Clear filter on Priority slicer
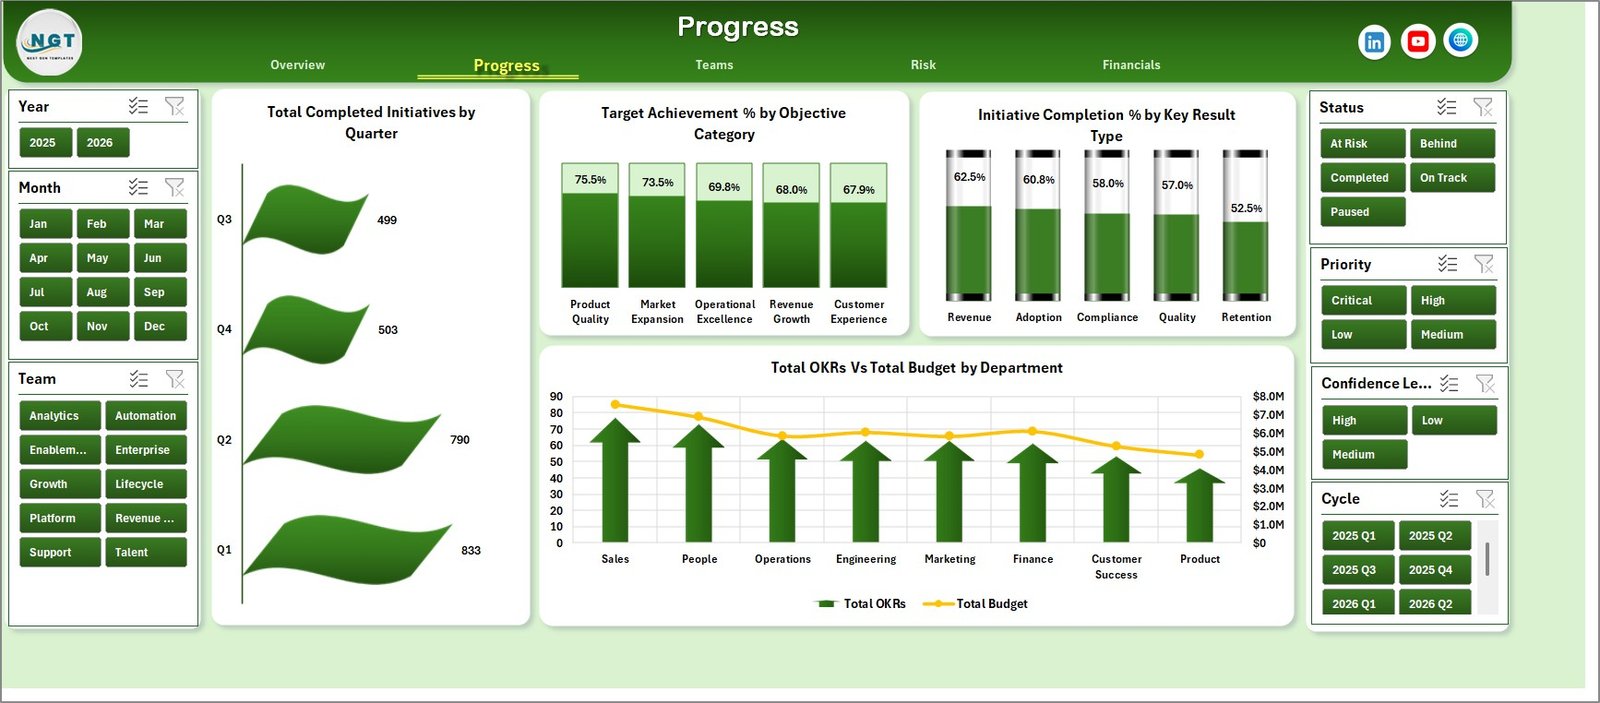Screen dimensions: 1600x703 pos(1484,264)
